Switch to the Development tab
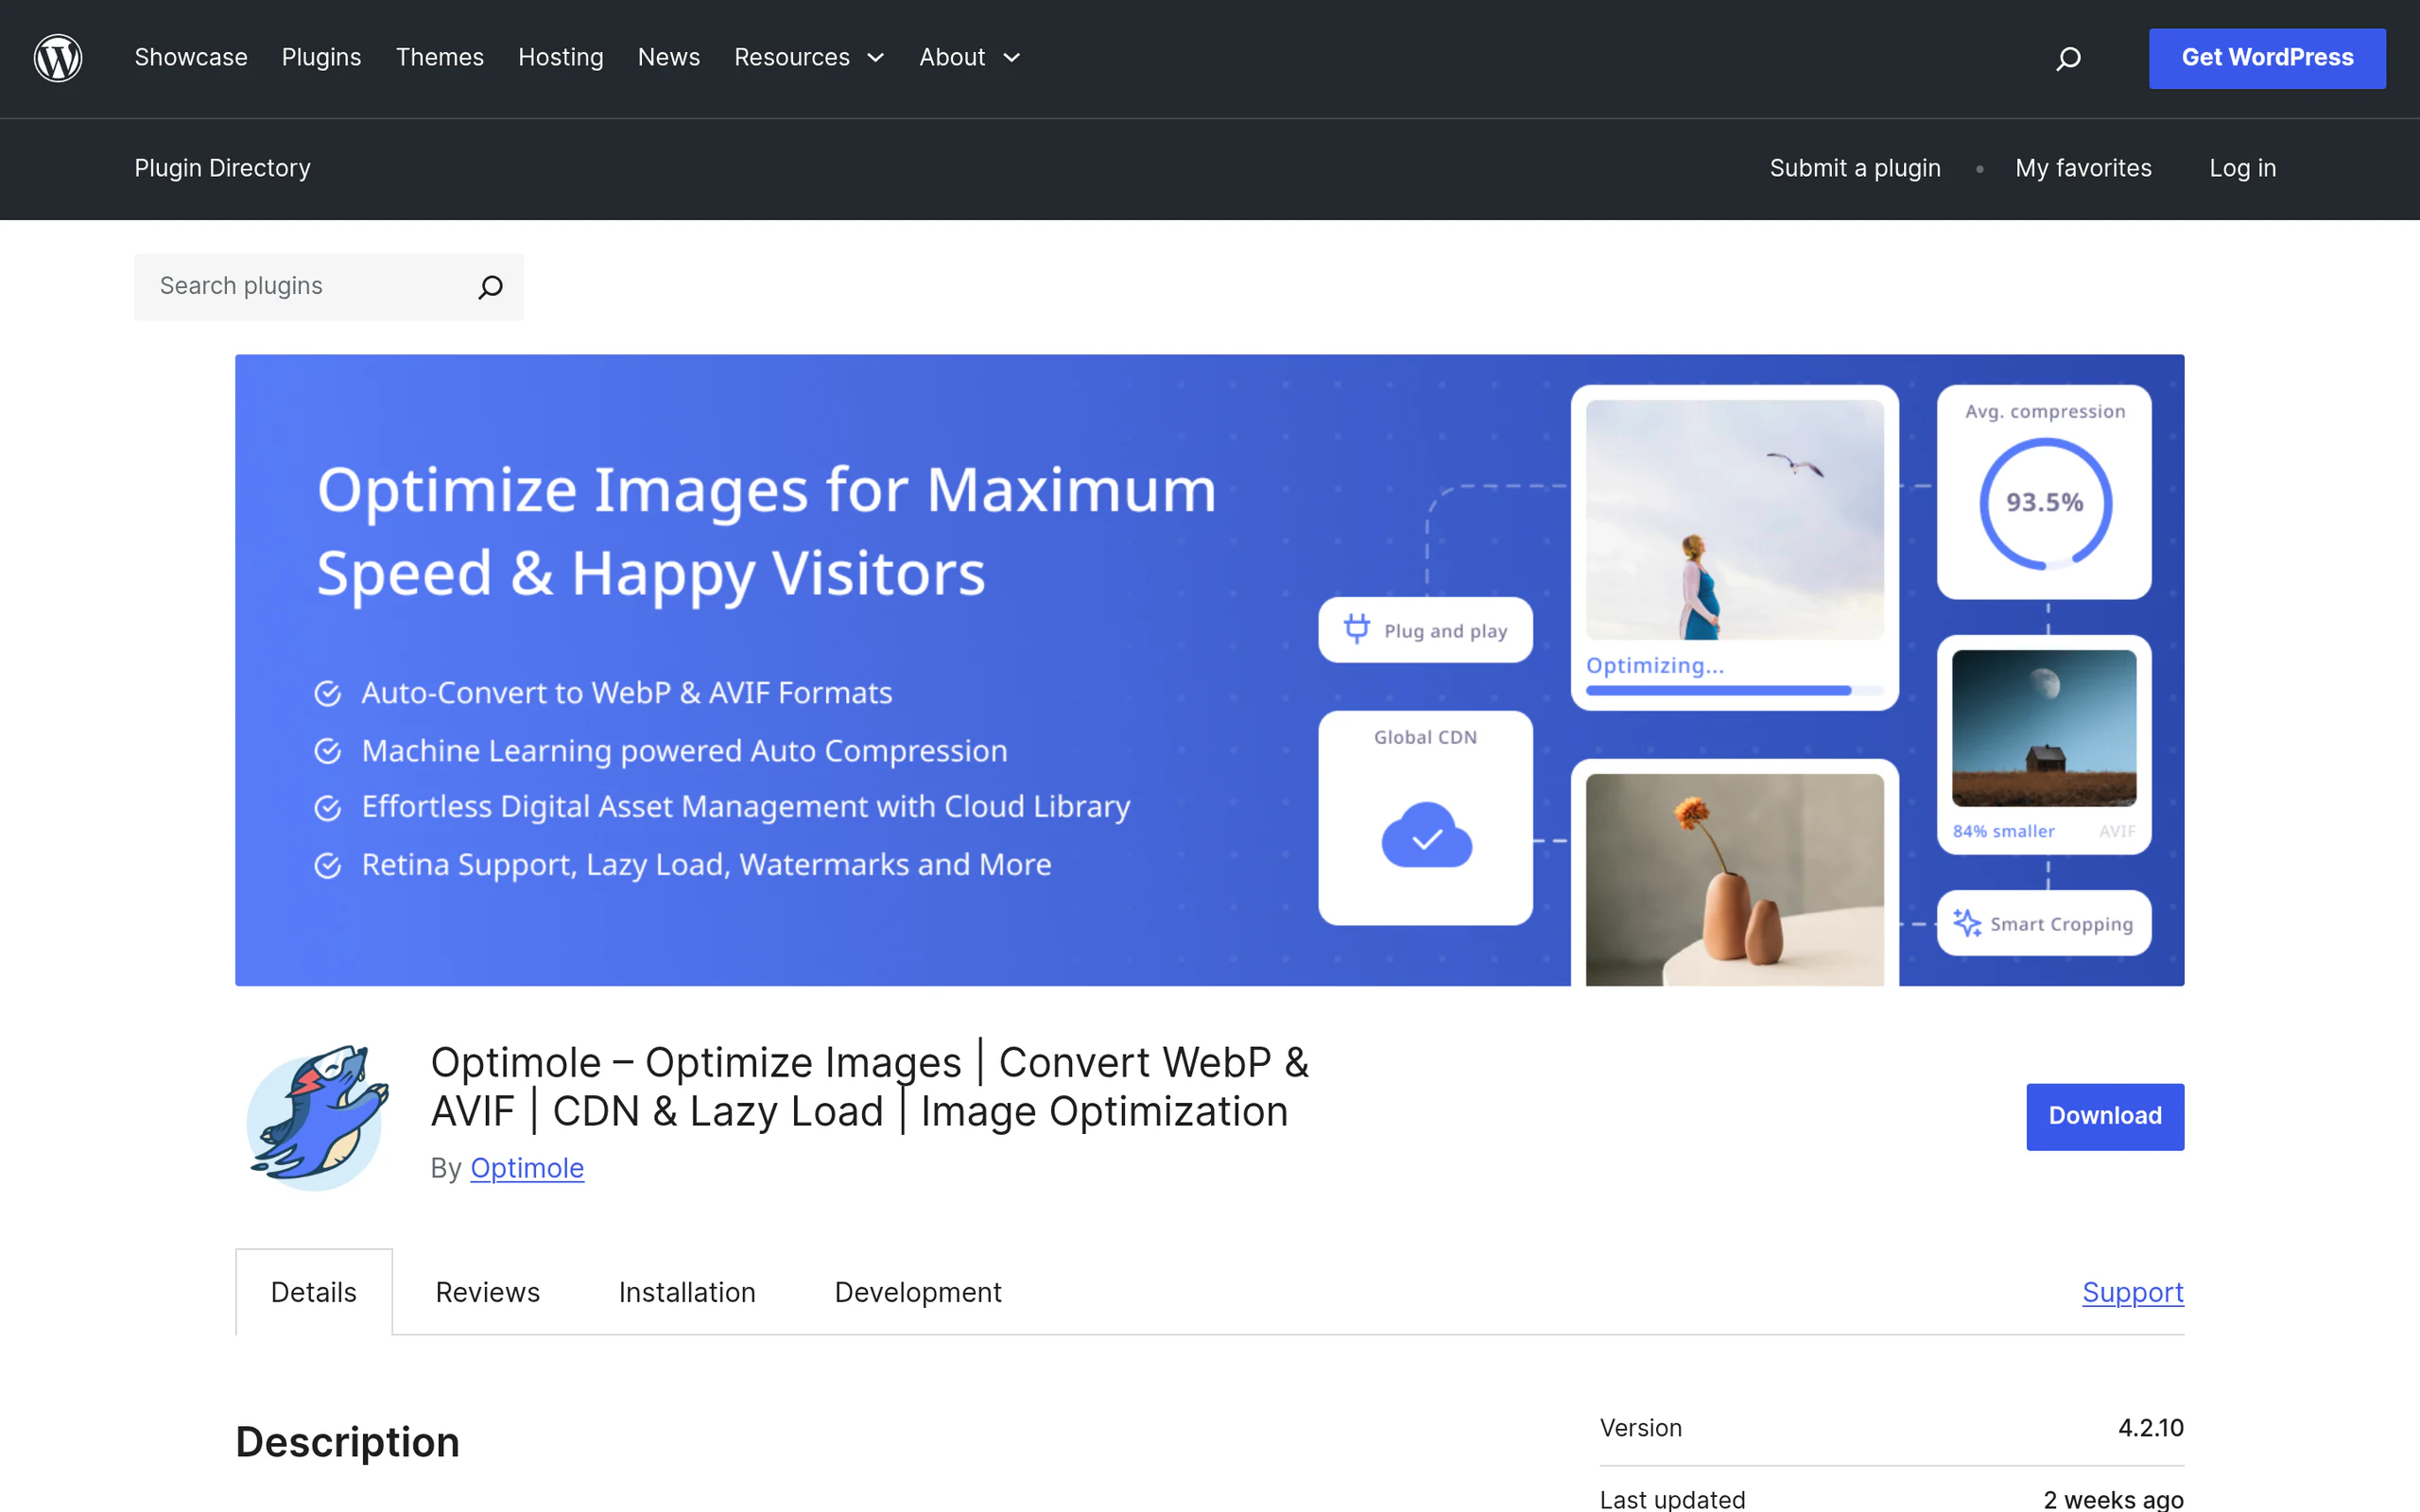 pos(918,1292)
